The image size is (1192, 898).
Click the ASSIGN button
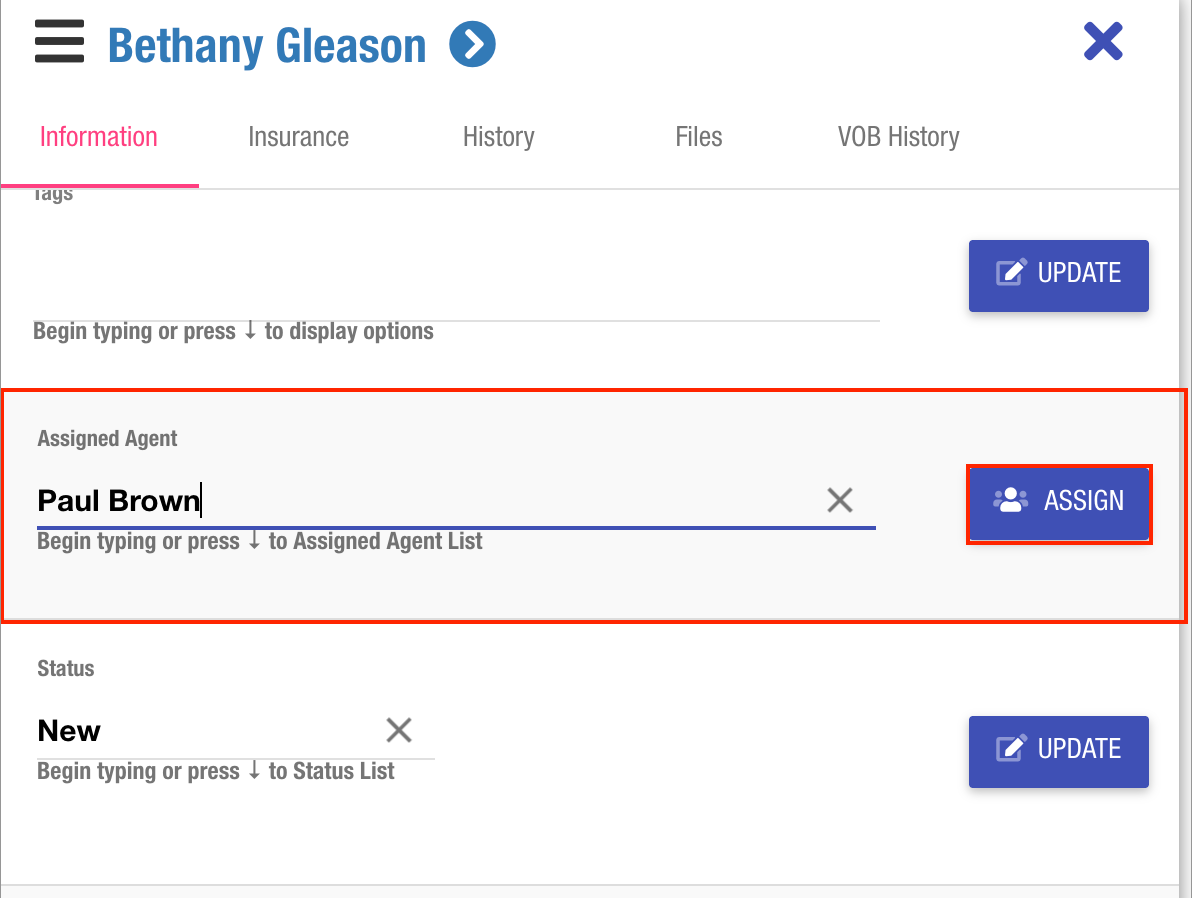pos(1059,501)
